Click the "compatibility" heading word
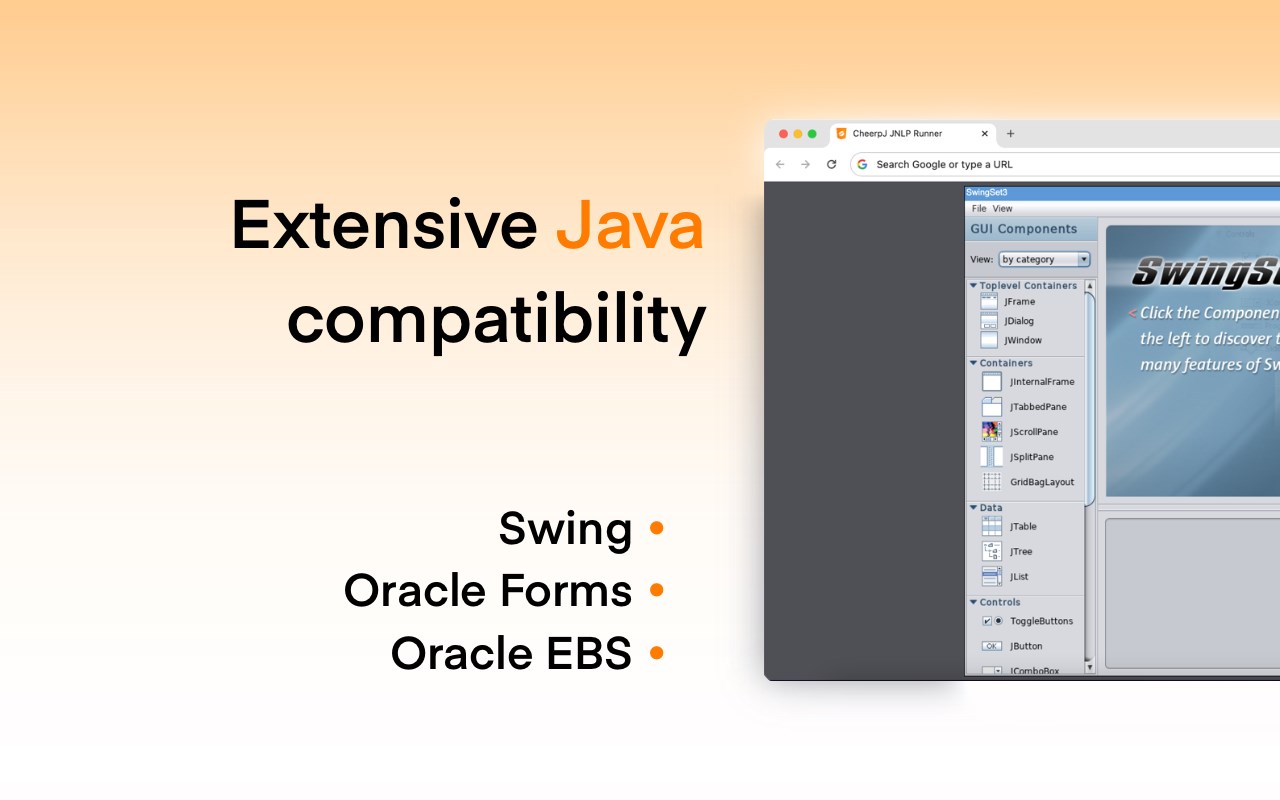This screenshot has height=800, width=1280. [x=497, y=320]
